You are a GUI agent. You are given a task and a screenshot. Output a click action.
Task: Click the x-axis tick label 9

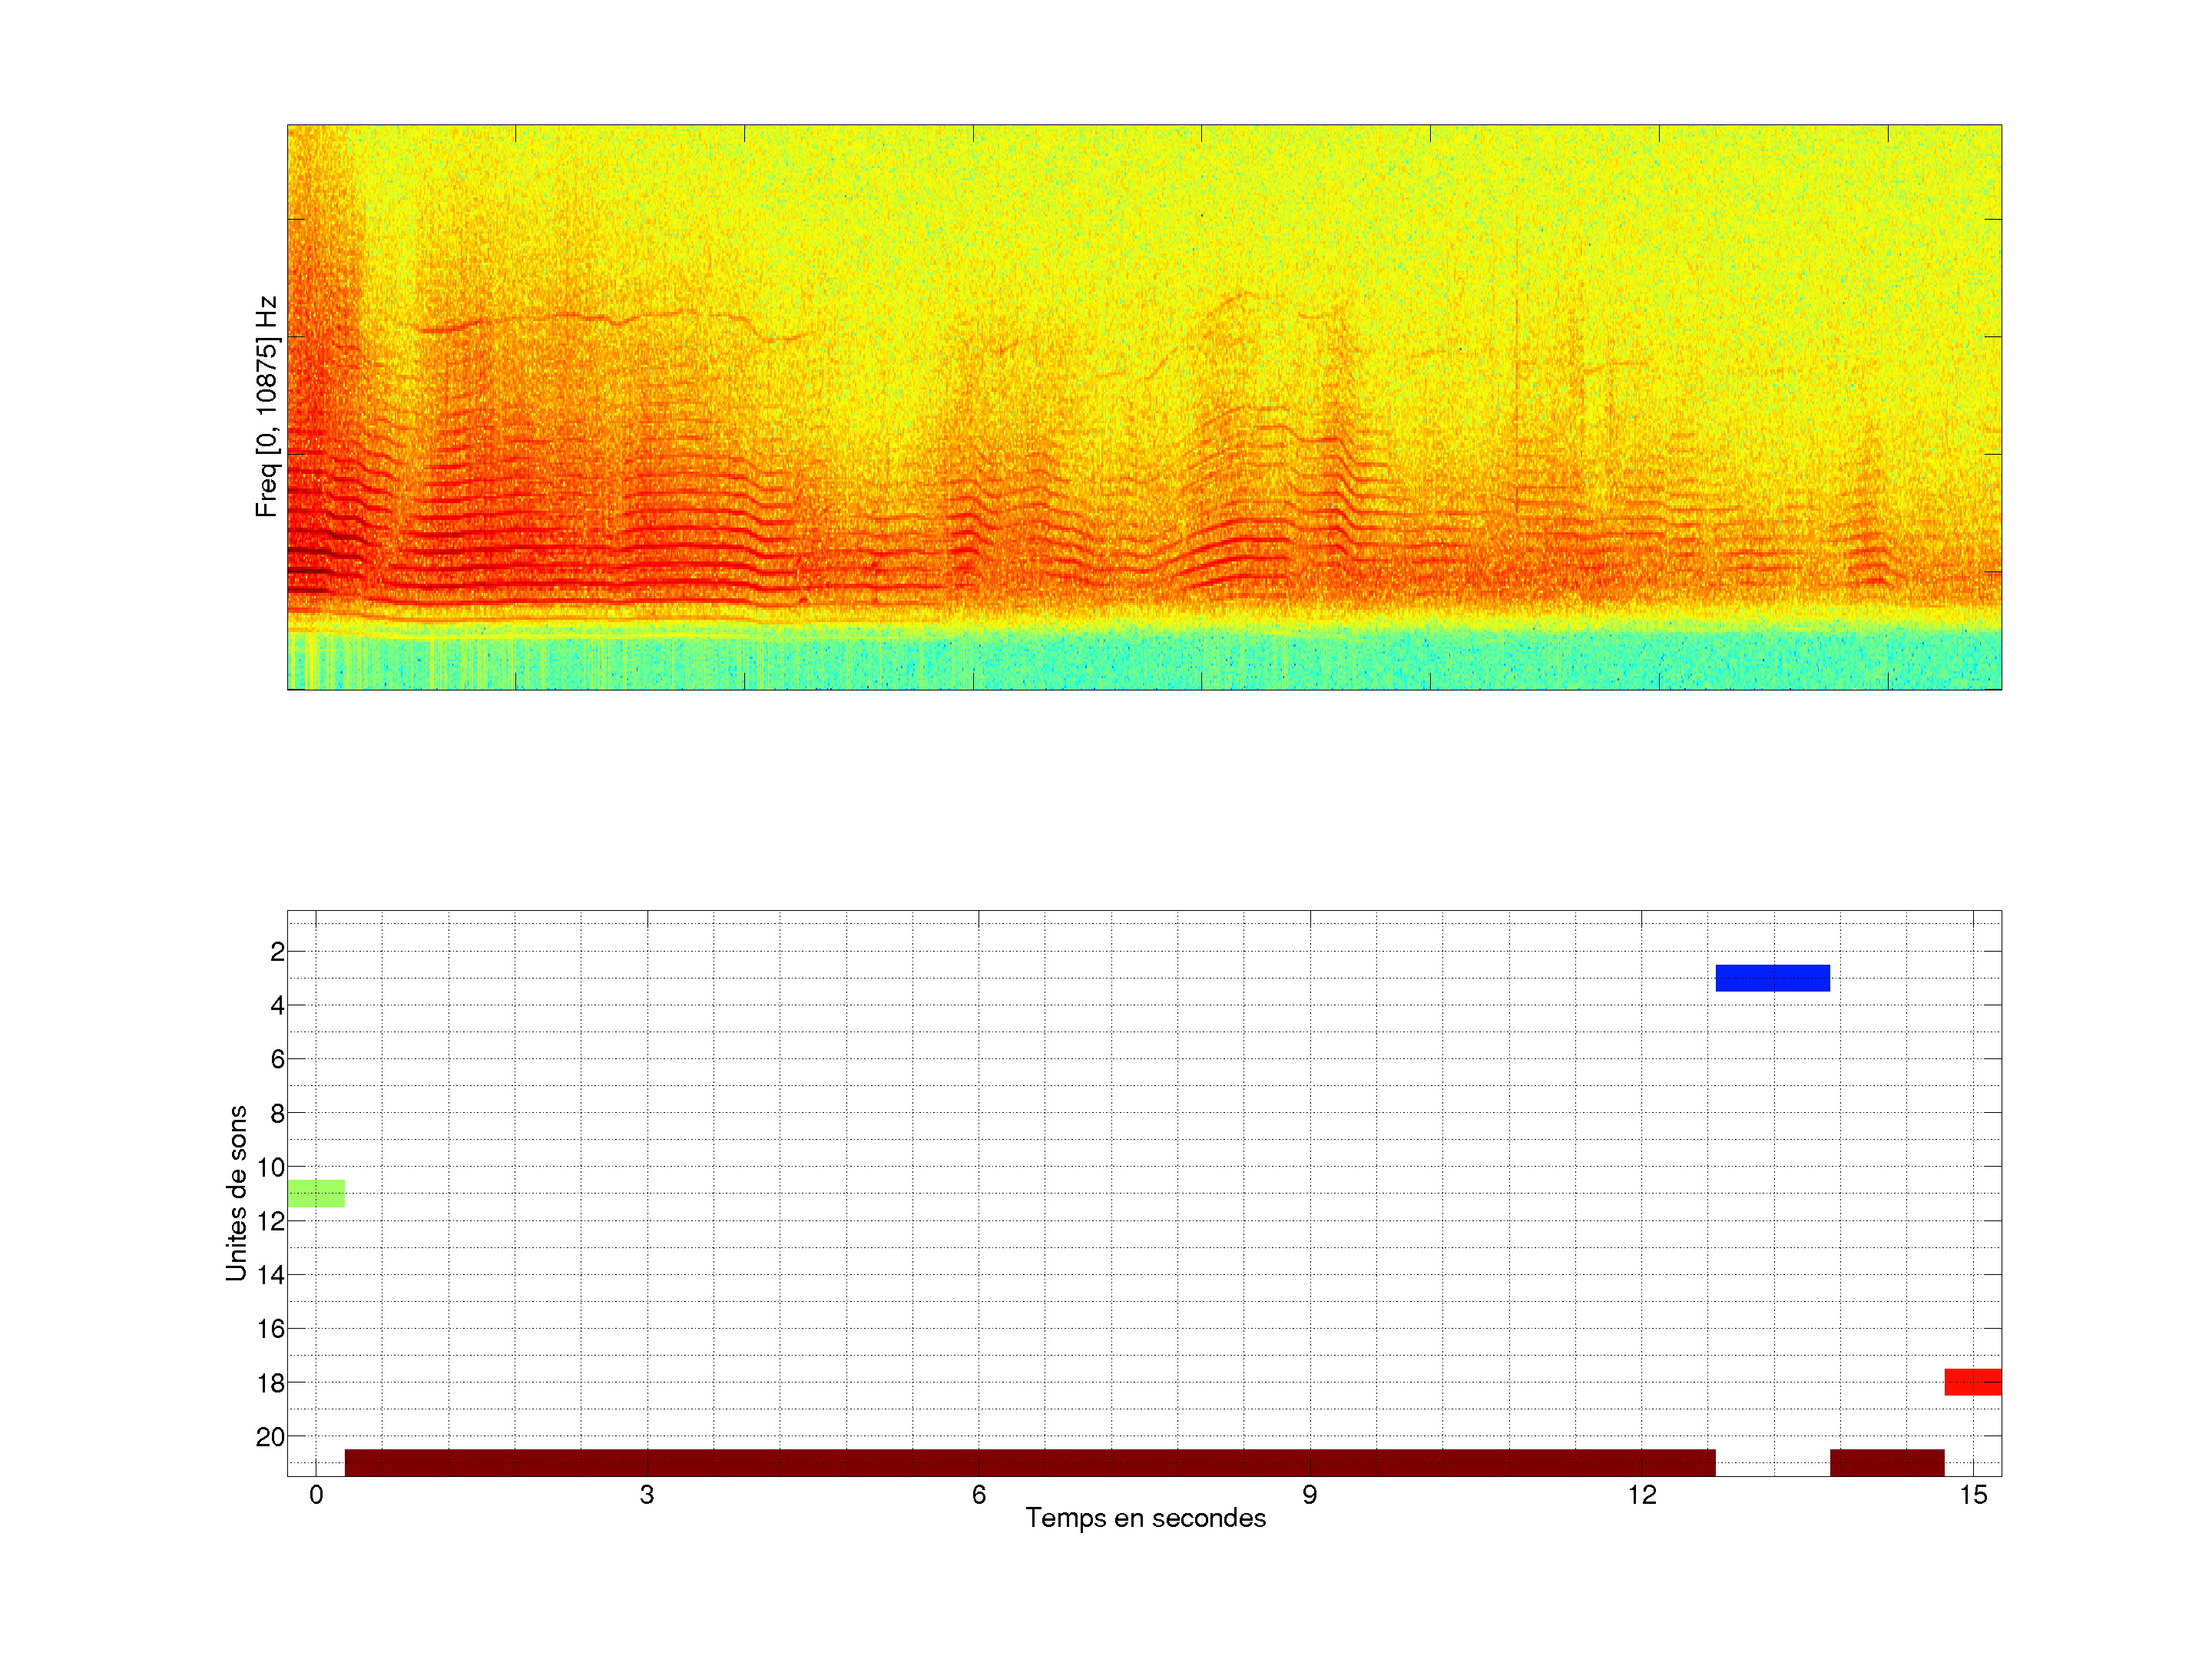(1310, 1495)
